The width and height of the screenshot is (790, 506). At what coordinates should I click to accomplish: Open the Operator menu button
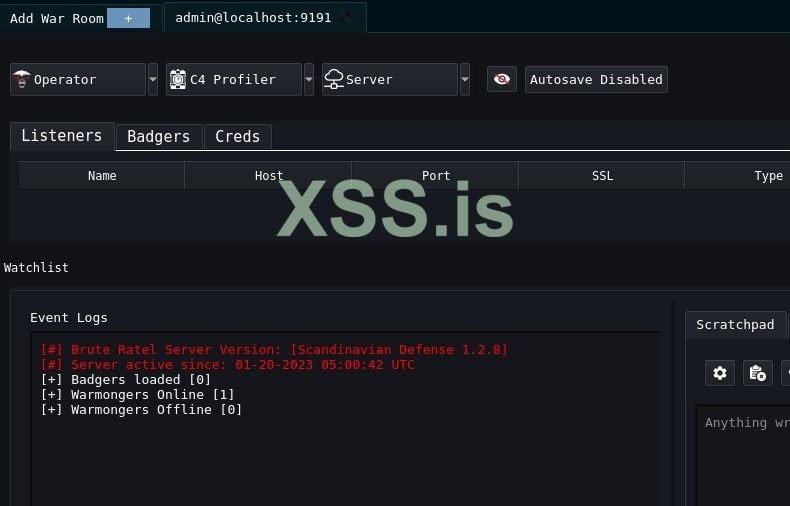[78, 80]
